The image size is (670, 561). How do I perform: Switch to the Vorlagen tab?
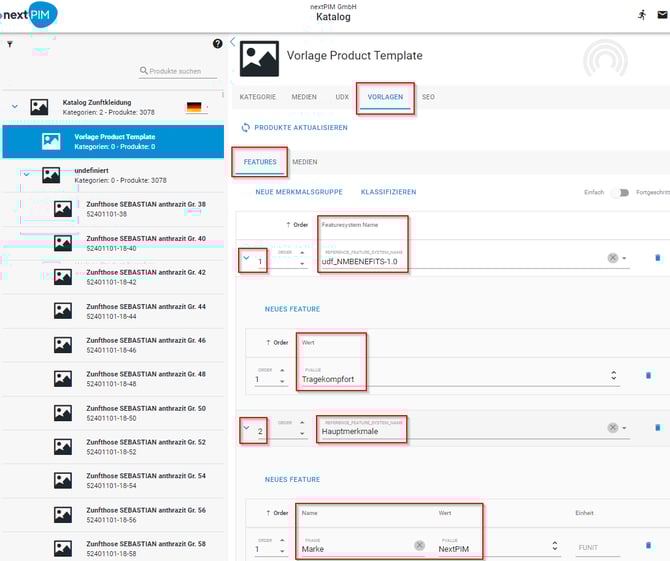click(x=385, y=97)
